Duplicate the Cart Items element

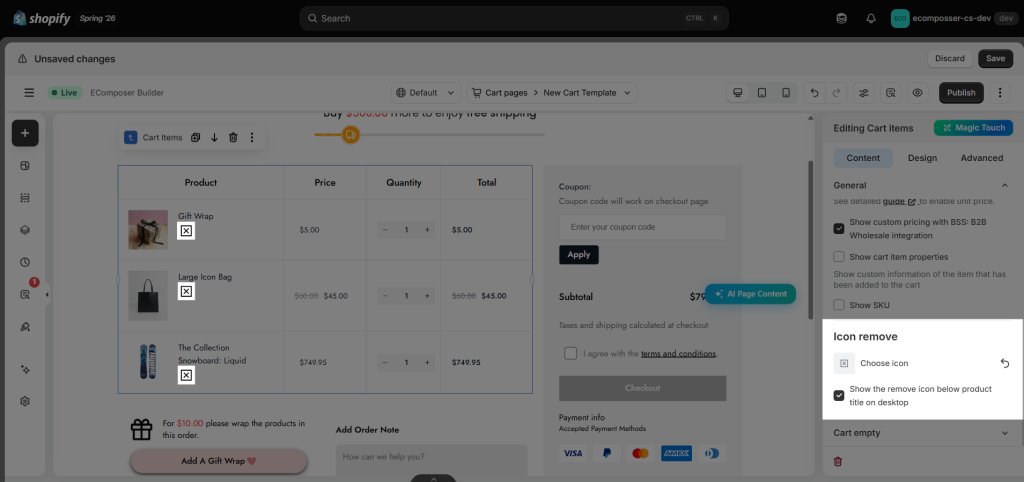point(195,137)
